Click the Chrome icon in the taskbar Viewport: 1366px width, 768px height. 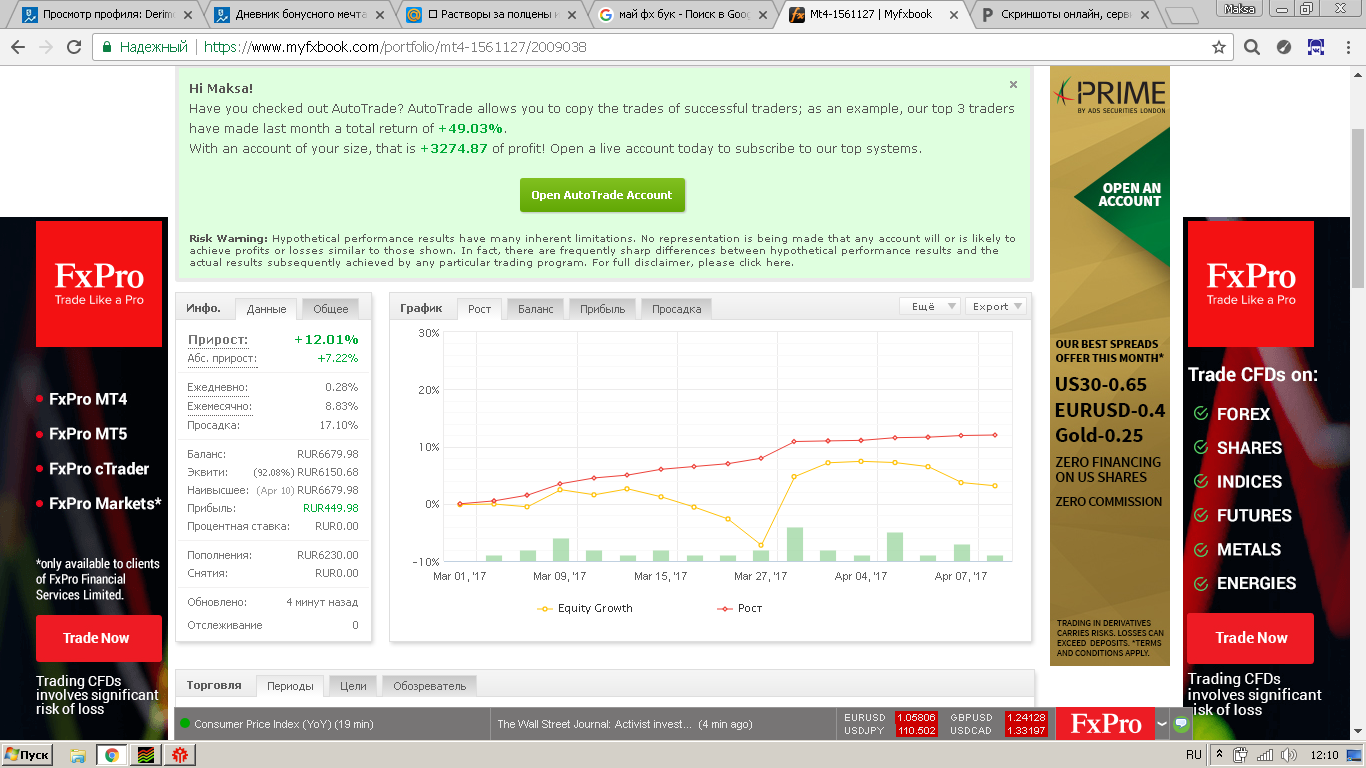pos(112,755)
